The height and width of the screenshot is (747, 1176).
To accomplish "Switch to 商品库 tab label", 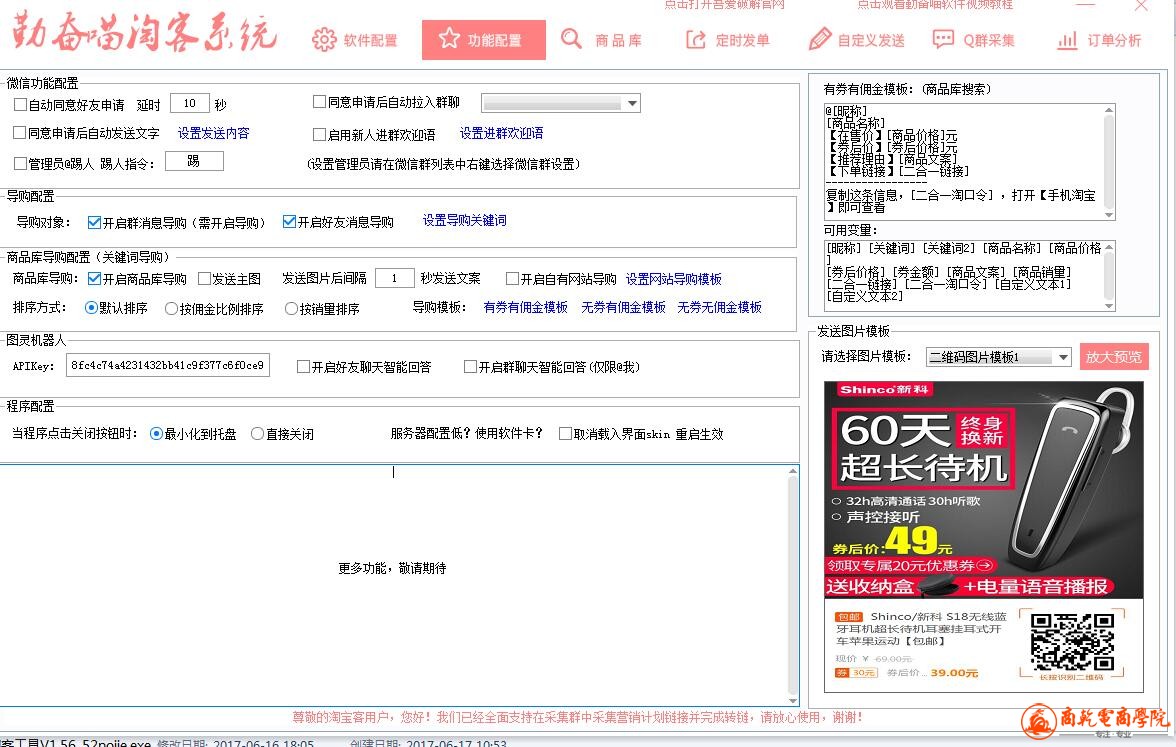I will 618,40.
